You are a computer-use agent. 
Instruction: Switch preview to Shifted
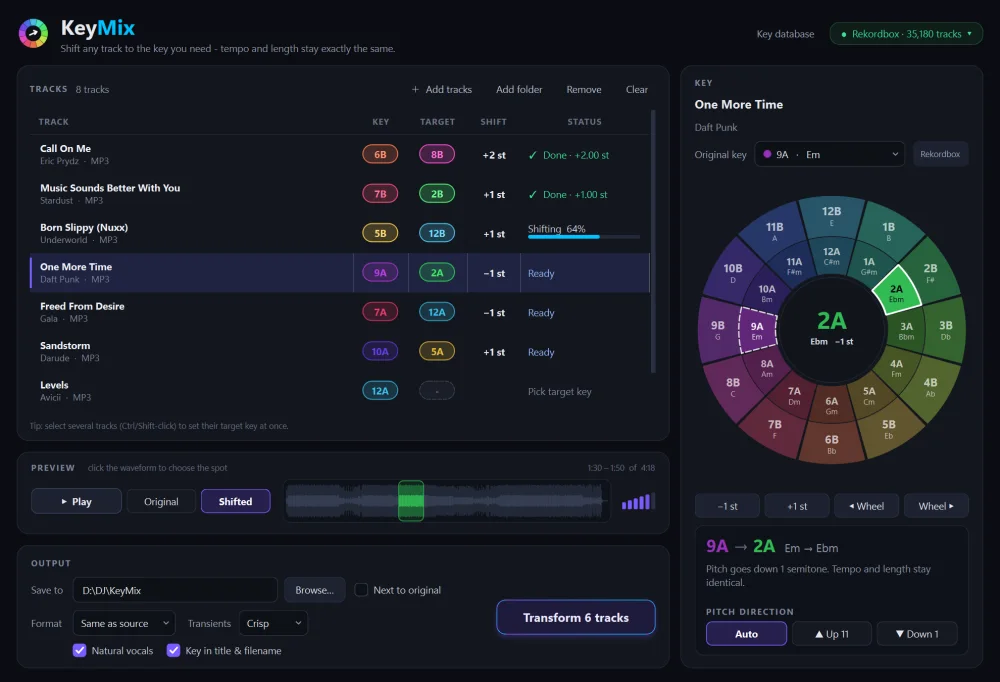click(x=235, y=501)
